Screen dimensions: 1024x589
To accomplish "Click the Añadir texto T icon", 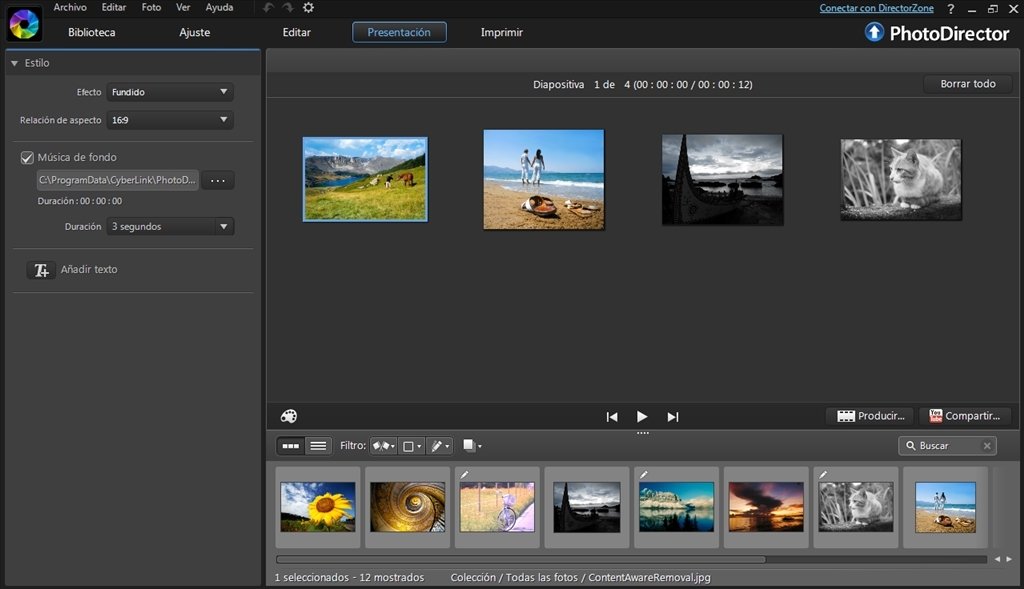I will click(x=40, y=270).
